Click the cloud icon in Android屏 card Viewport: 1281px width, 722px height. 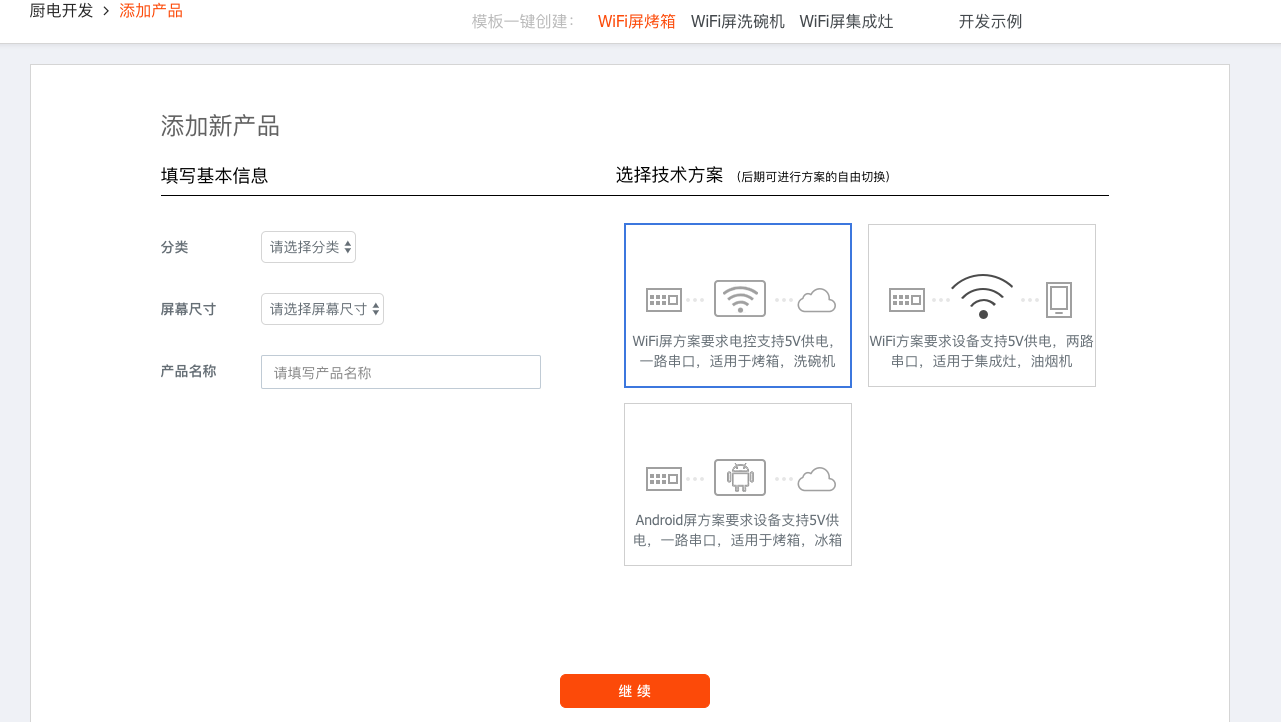(x=817, y=479)
